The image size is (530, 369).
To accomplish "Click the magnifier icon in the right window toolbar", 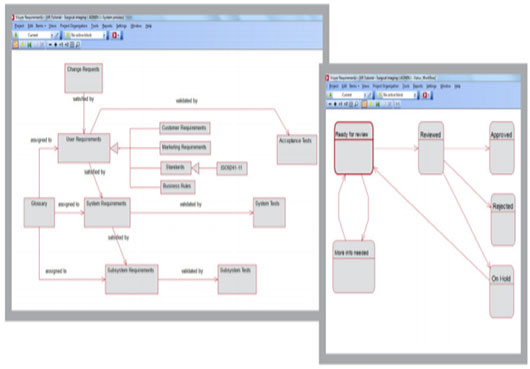I will (356, 104).
